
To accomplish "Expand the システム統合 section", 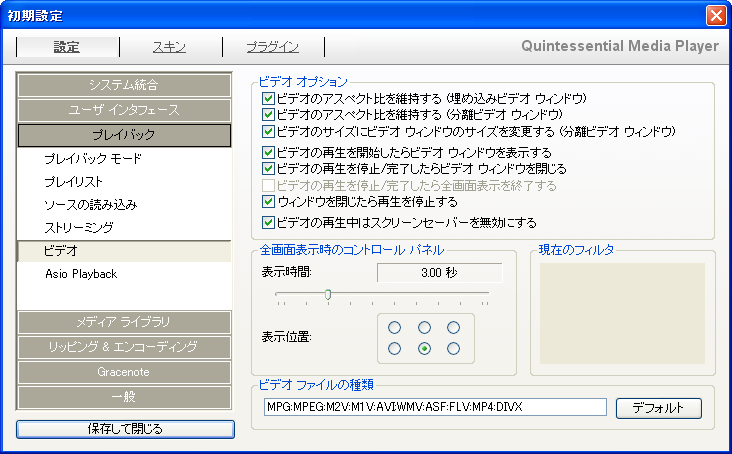I will point(125,85).
